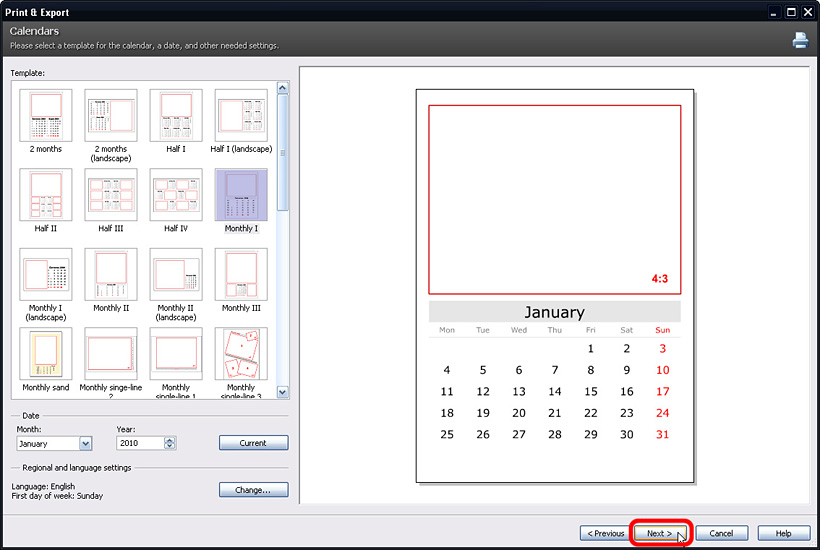Maximize the Print & Export window
This screenshot has width=820, height=550.
point(791,12)
